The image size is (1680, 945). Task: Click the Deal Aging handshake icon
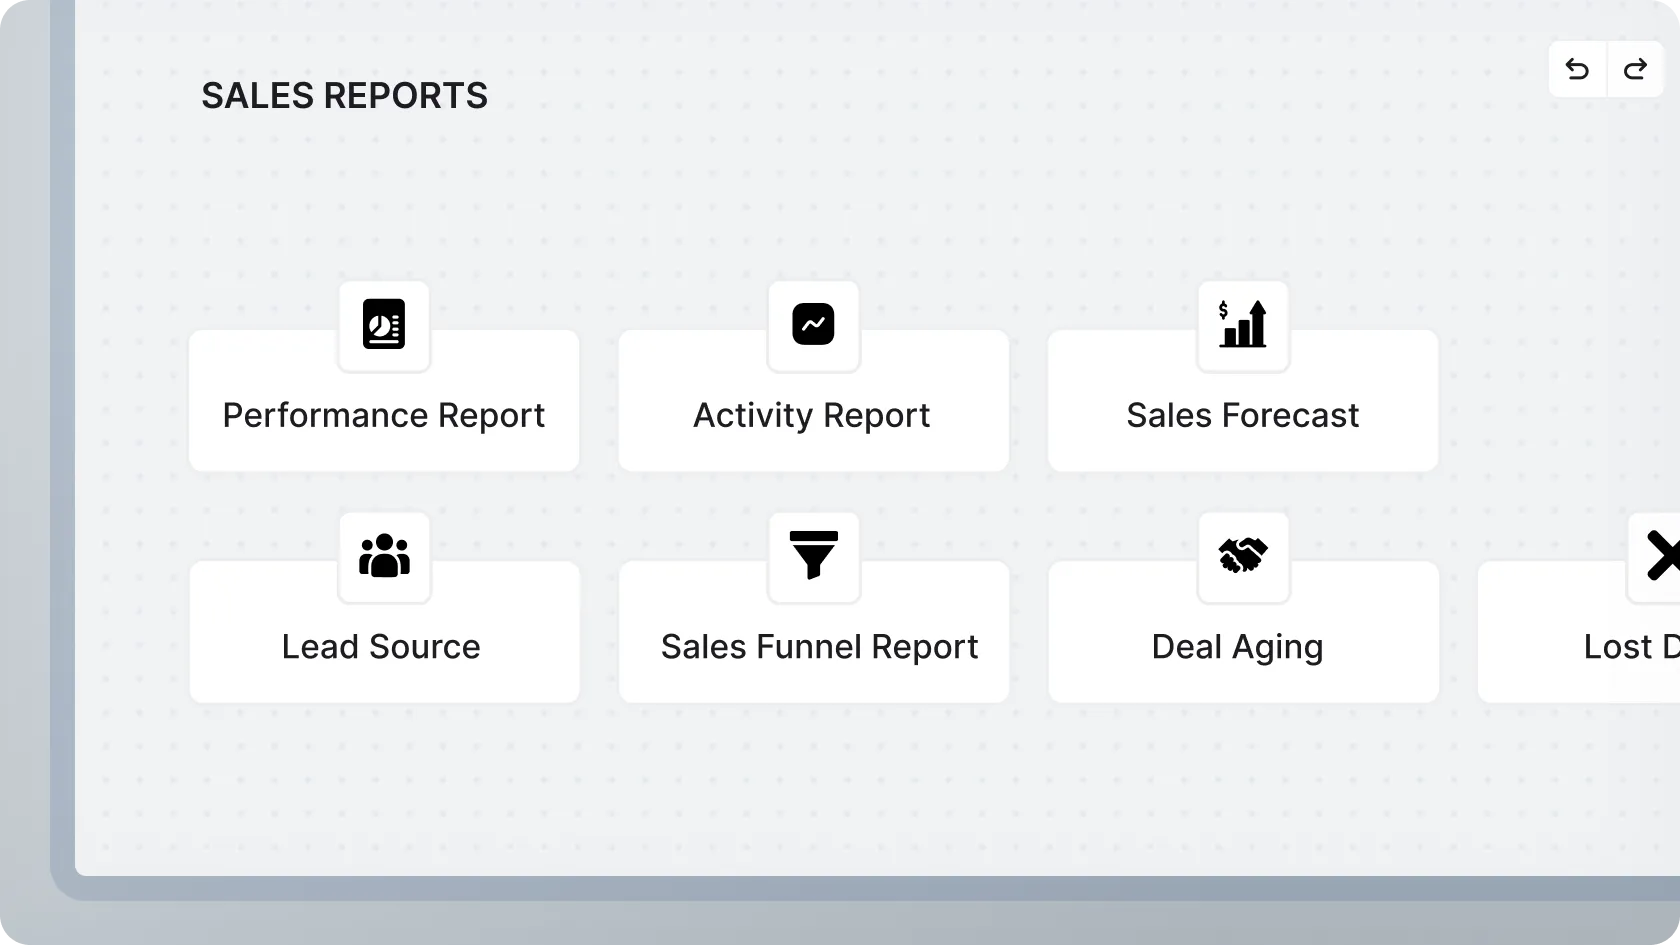pyautogui.click(x=1243, y=556)
